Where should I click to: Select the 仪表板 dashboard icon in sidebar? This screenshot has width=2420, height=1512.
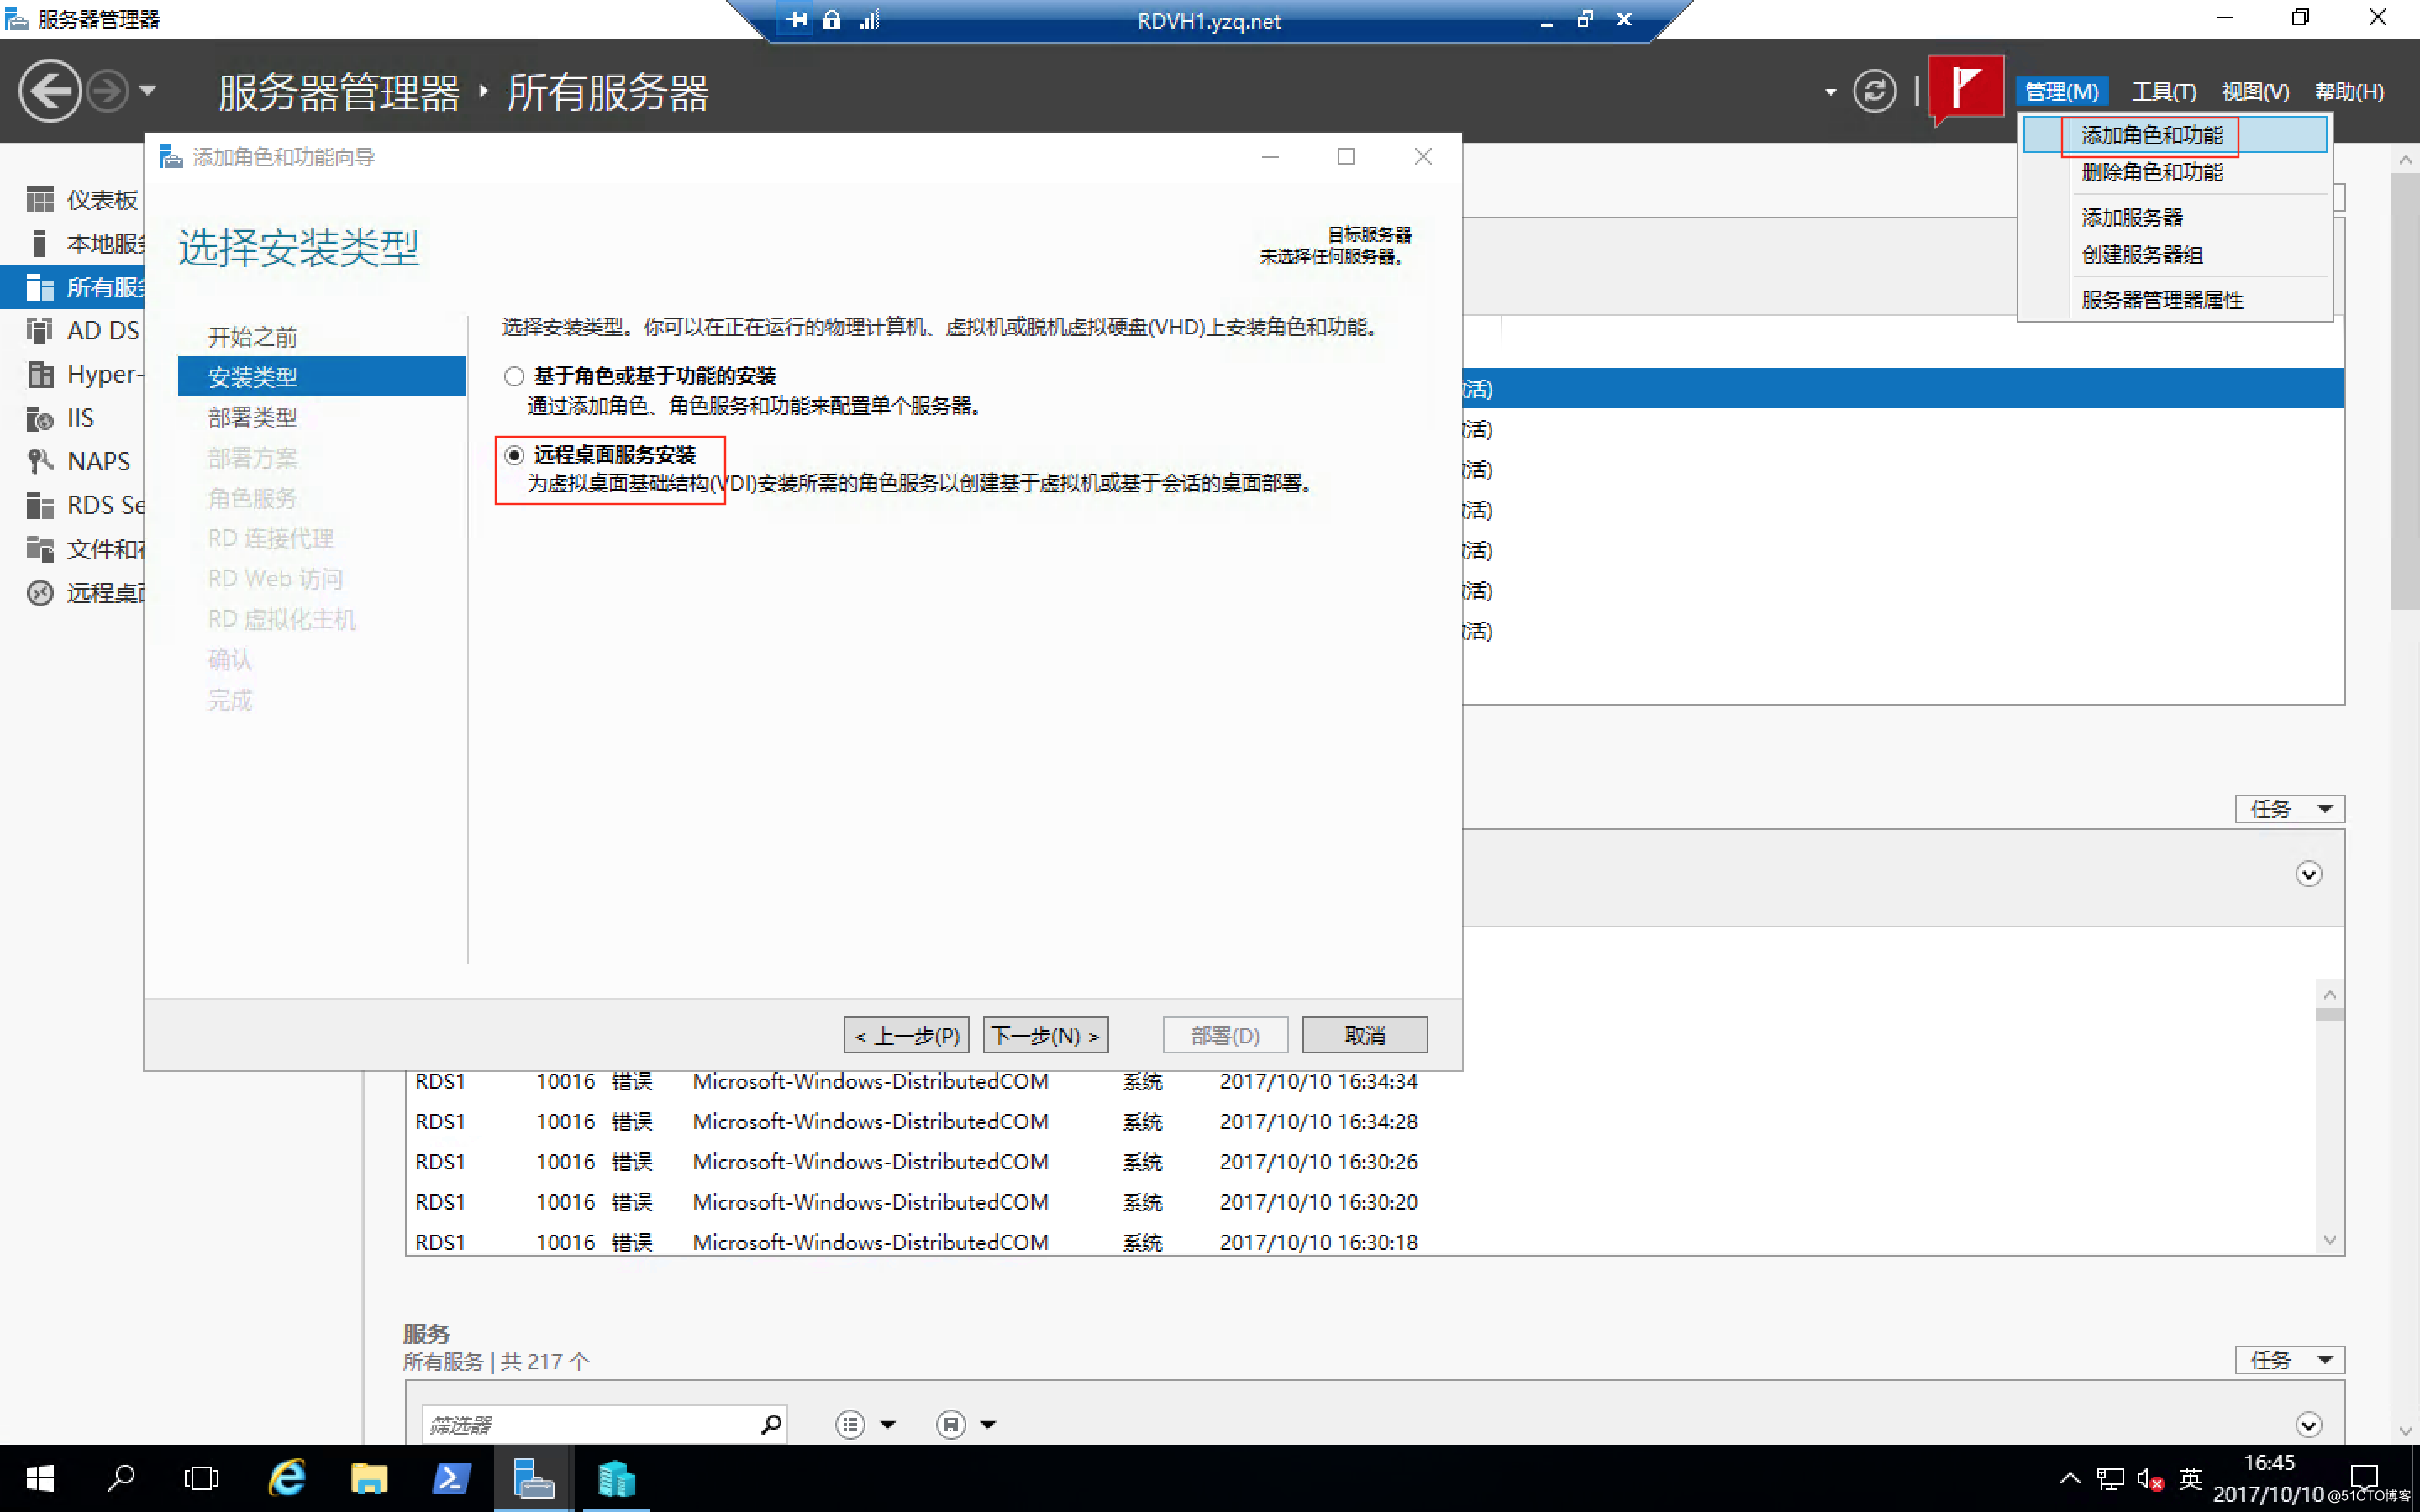point(40,200)
